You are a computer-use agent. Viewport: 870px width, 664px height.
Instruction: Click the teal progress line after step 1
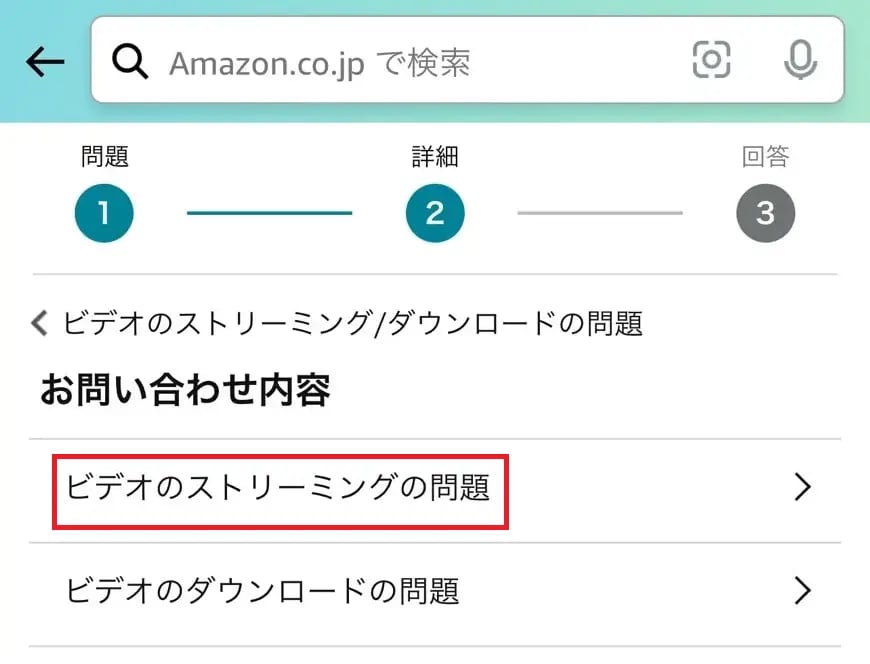coord(269,213)
